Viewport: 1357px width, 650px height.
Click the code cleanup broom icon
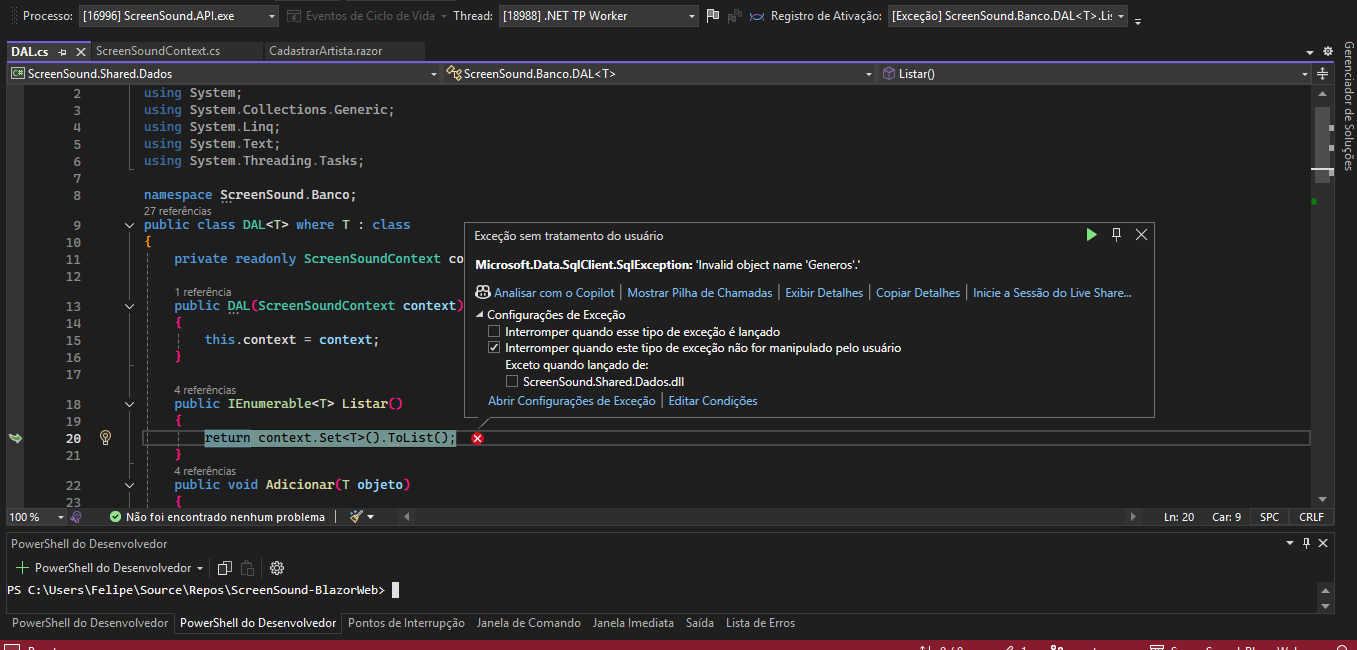(x=357, y=517)
